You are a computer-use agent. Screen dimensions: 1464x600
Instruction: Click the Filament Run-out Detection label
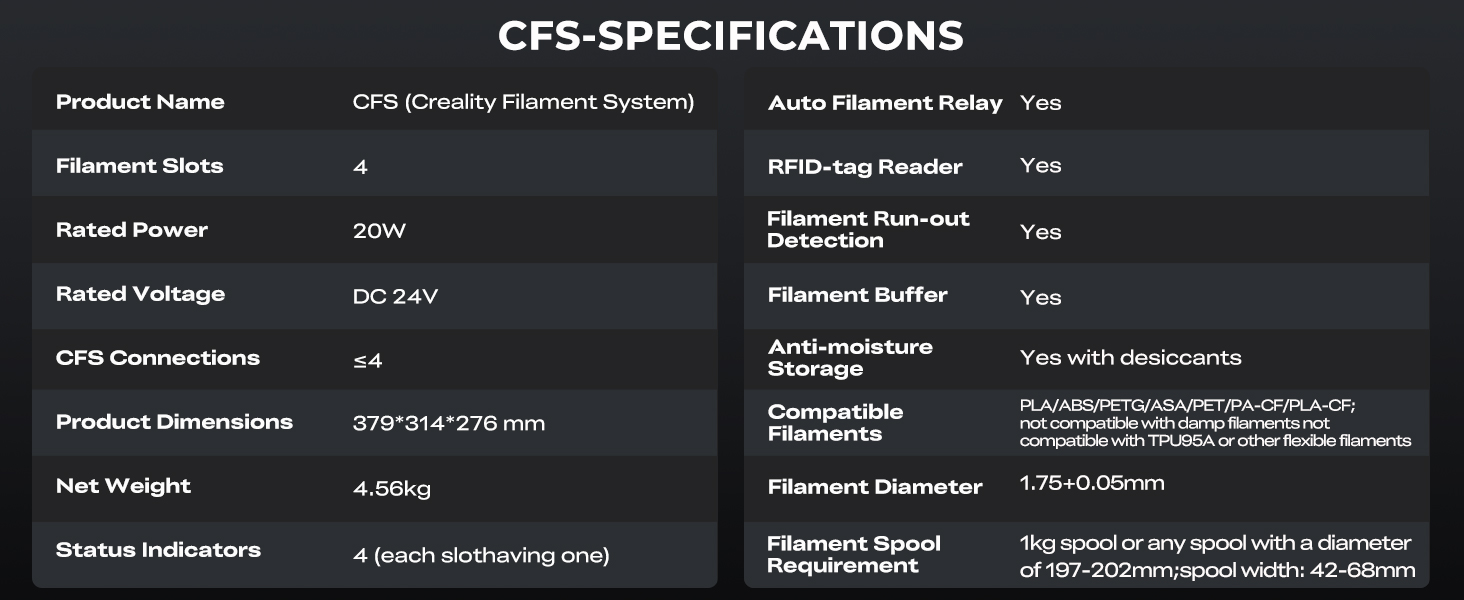(x=868, y=230)
